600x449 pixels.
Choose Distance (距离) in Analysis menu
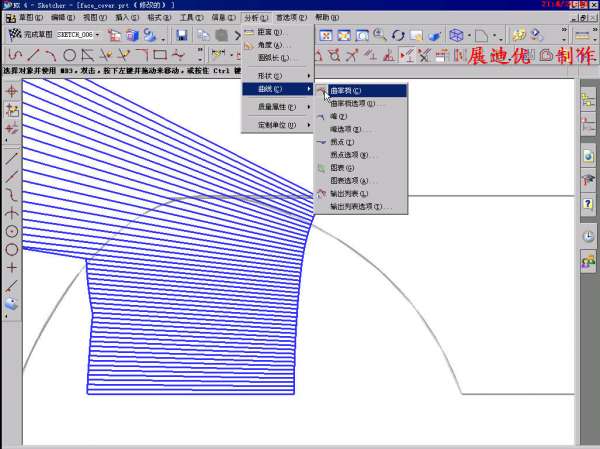270,32
